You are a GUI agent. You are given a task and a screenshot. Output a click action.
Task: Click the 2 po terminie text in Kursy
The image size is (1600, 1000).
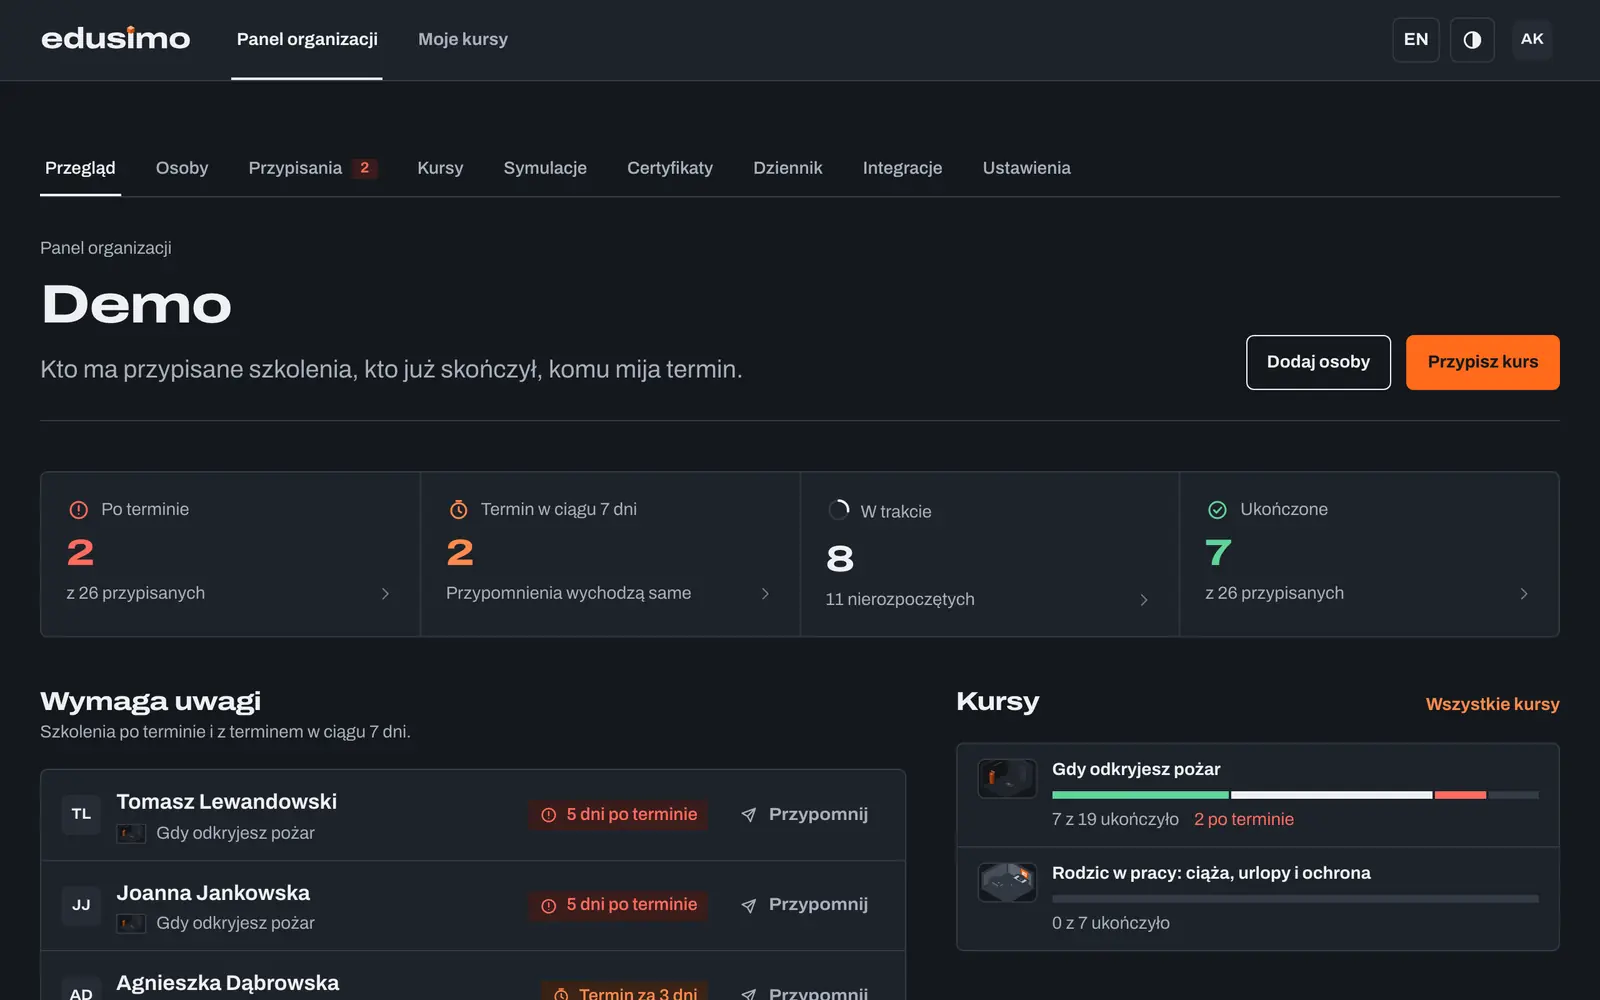(1244, 819)
